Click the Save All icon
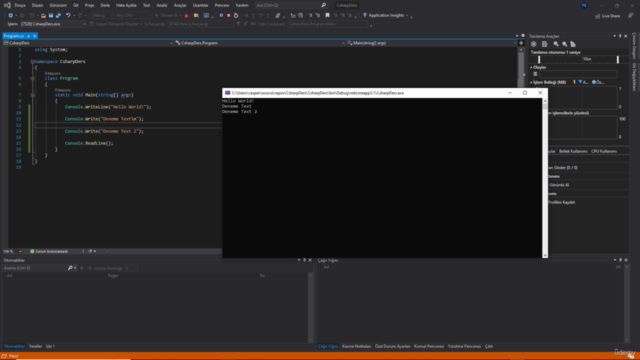Screen dimensions: 640x360 pos(58,16)
